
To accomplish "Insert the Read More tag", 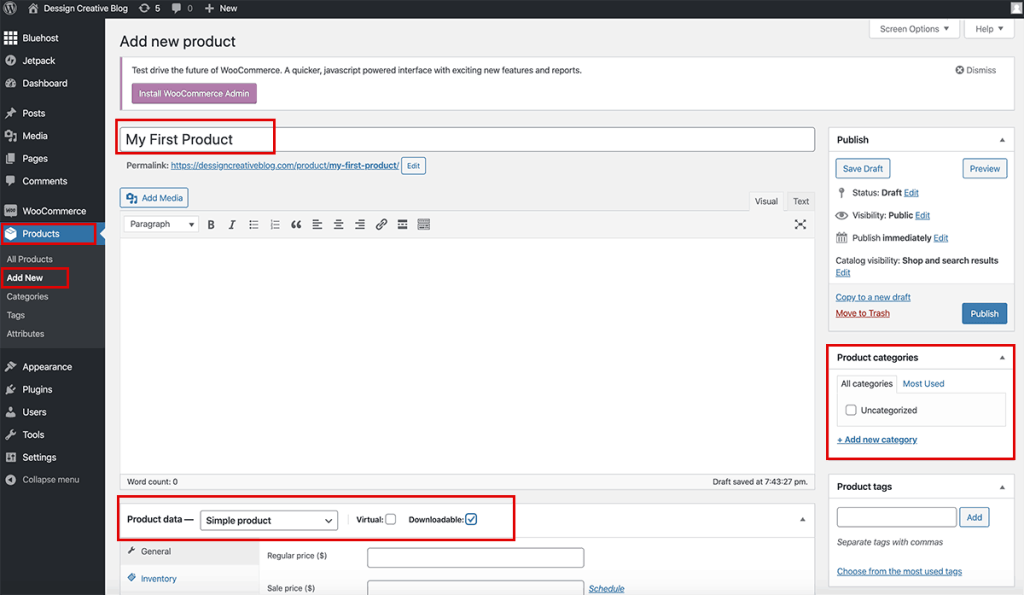I will [x=402, y=225].
